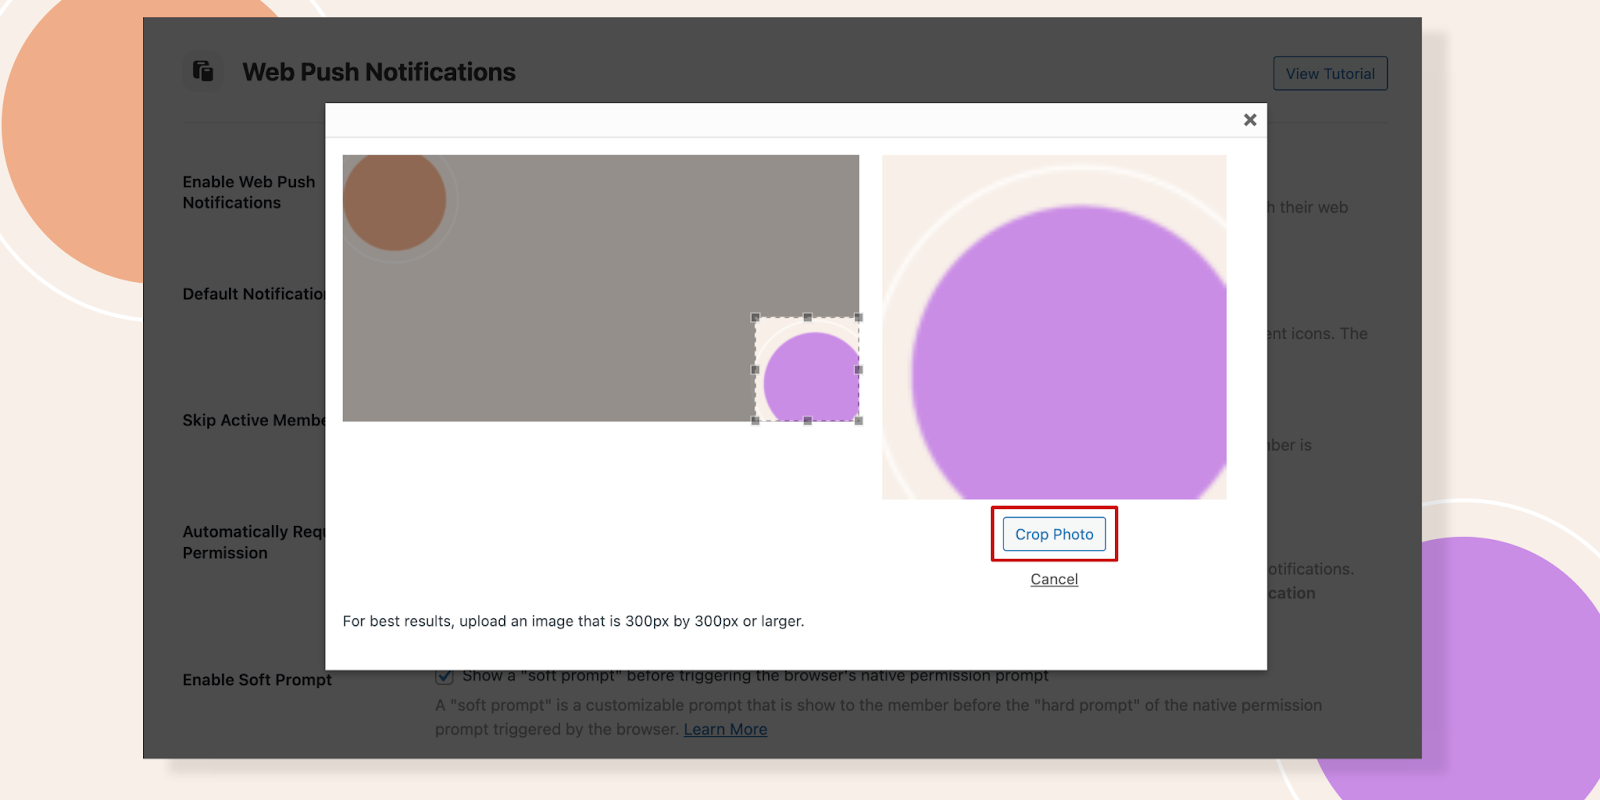This screenshot has width=1600, height=800.
Task: Click the Enable Soft Prompt setting label
Action: pyautogui.click(x=257, y=680)
